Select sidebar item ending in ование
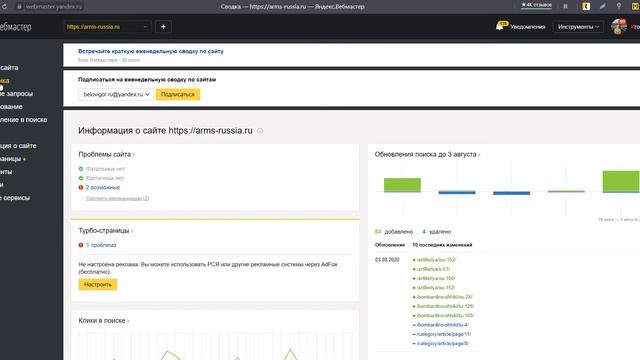 [11, 107]
